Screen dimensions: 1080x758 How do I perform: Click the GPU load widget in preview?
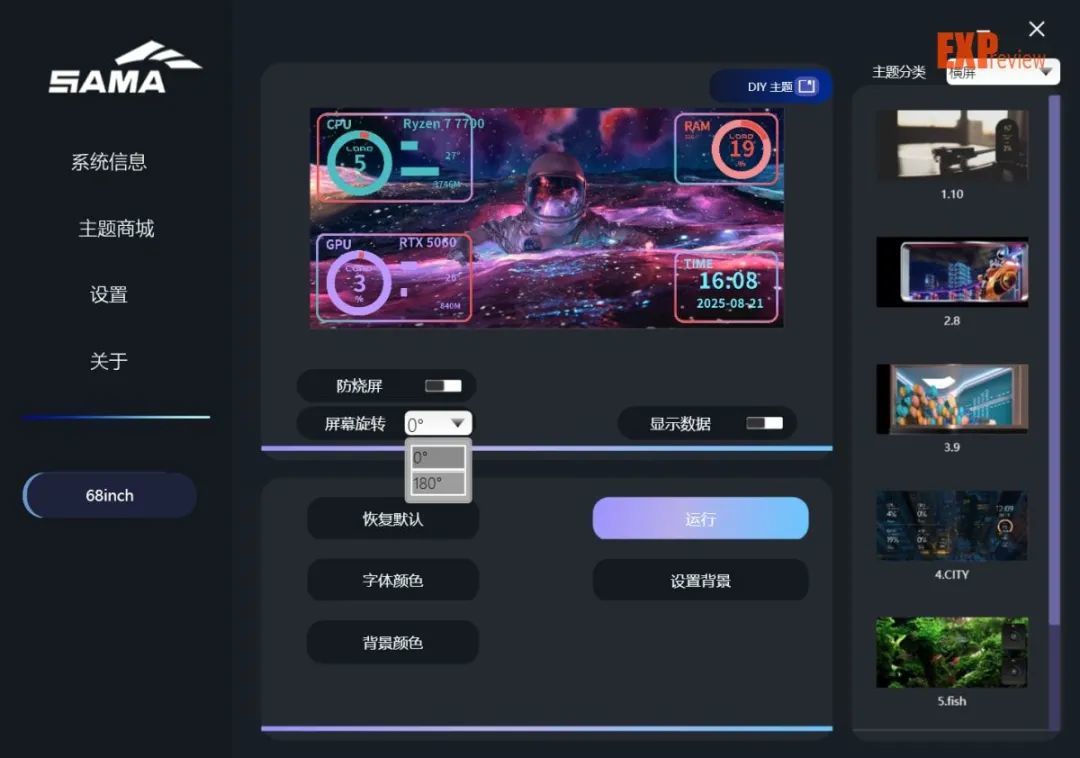(x=394, y=278)
